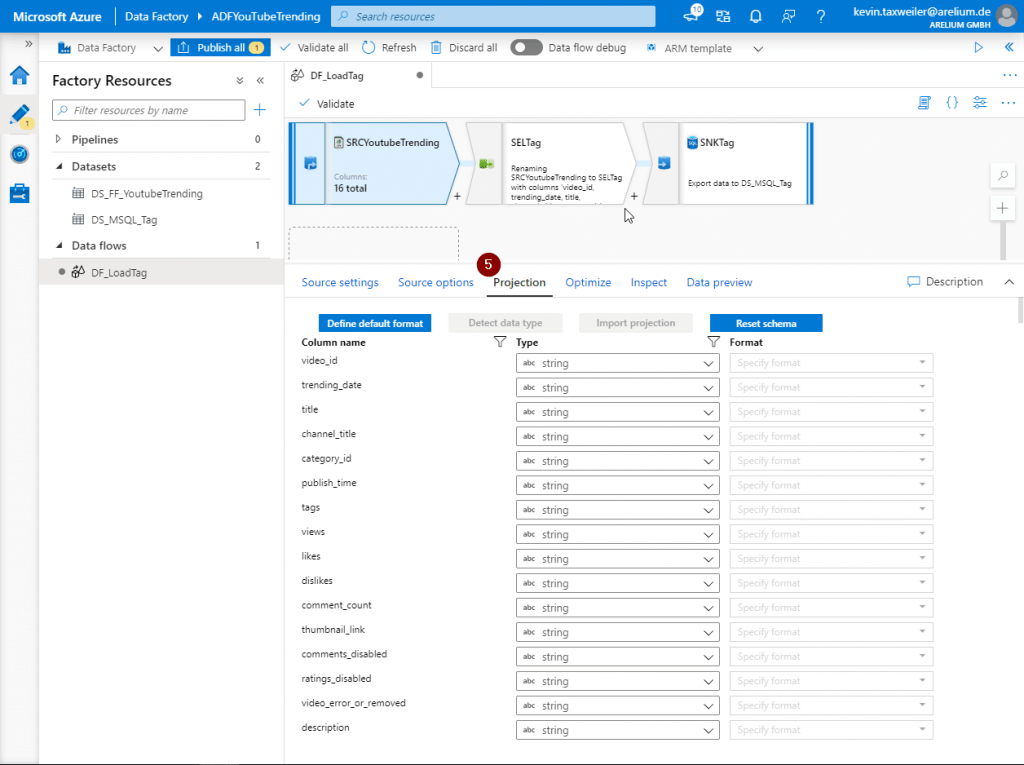Select the Author pencil icon in the left sidebar
The width and height of the screenshot is (1024, 765).
tap(20, 115)
